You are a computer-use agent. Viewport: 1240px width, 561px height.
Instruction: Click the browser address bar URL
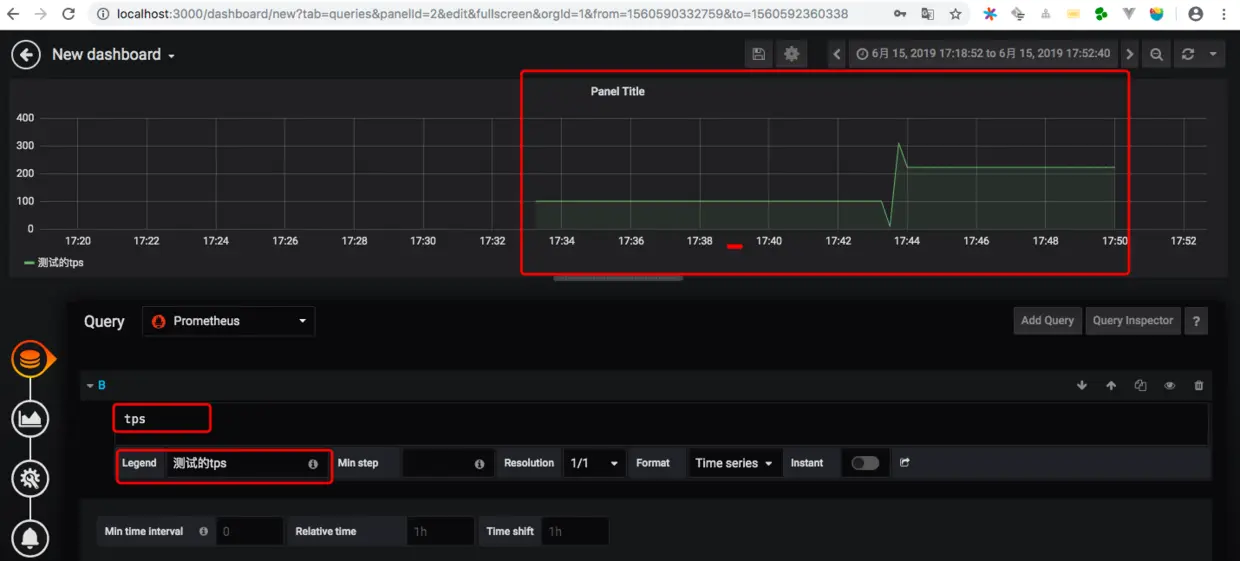pos(482,14)
